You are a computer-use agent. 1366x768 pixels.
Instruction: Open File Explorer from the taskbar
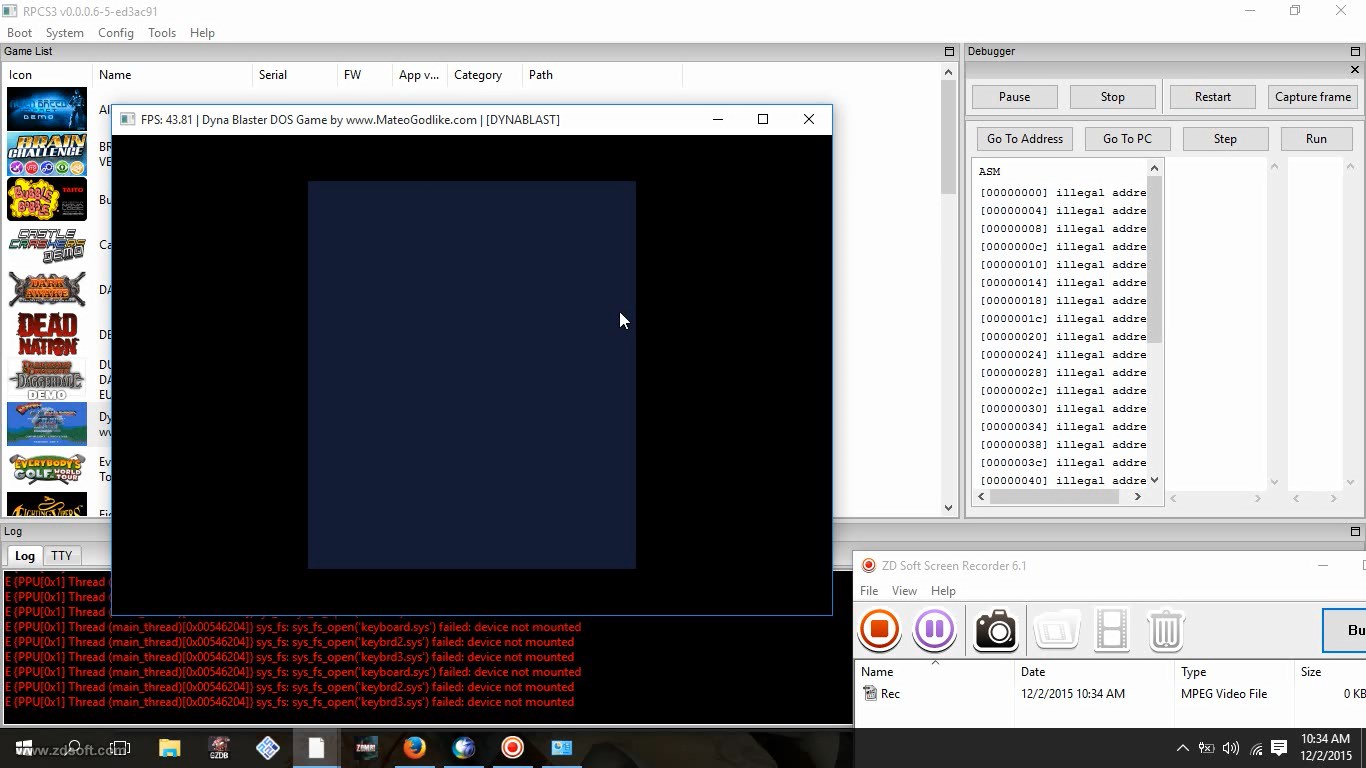click(169, 748)
